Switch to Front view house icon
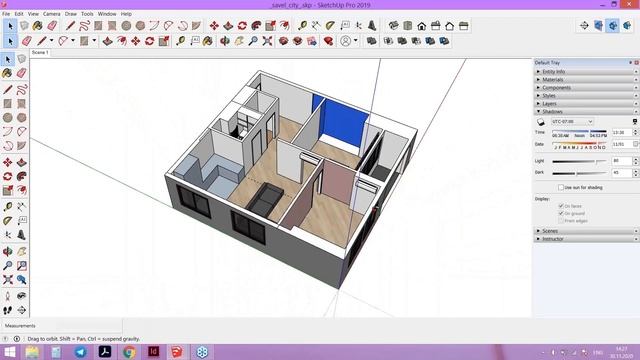The image size is (640, 360). (x=422, y=26)
